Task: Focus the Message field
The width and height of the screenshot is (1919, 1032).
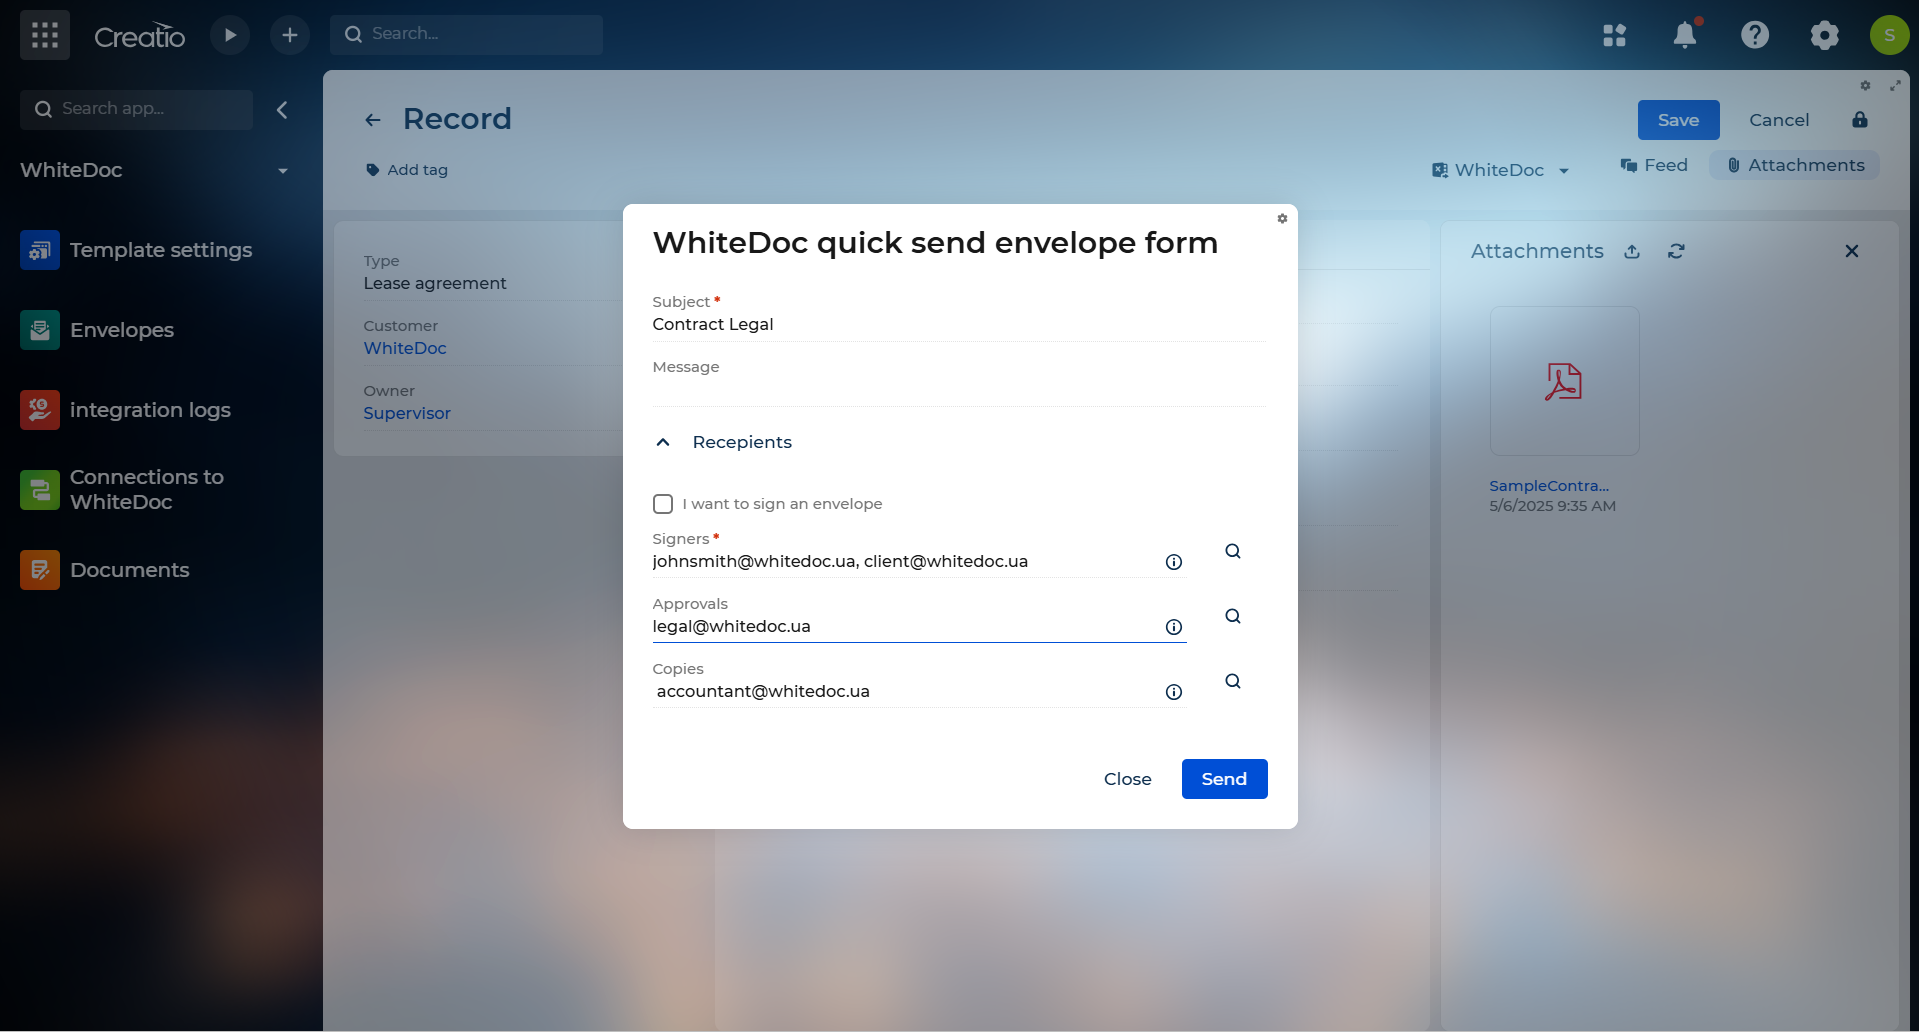Action: coord(958,389)
